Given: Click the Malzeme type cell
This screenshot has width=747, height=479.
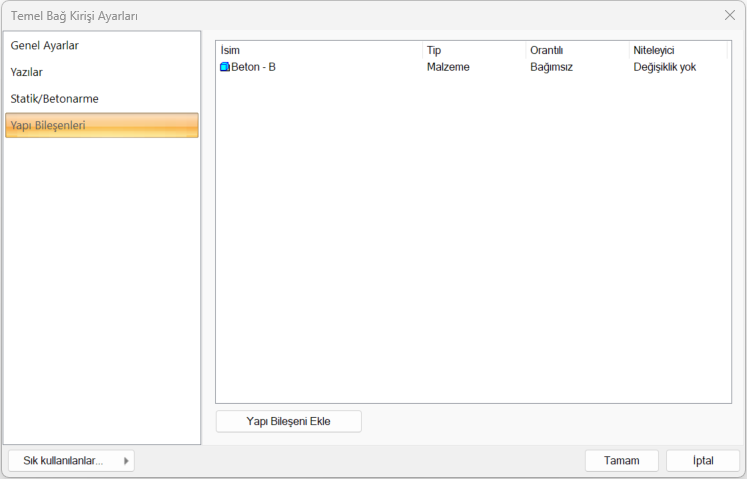Looking at the screenshot, I should pos(448,67).
